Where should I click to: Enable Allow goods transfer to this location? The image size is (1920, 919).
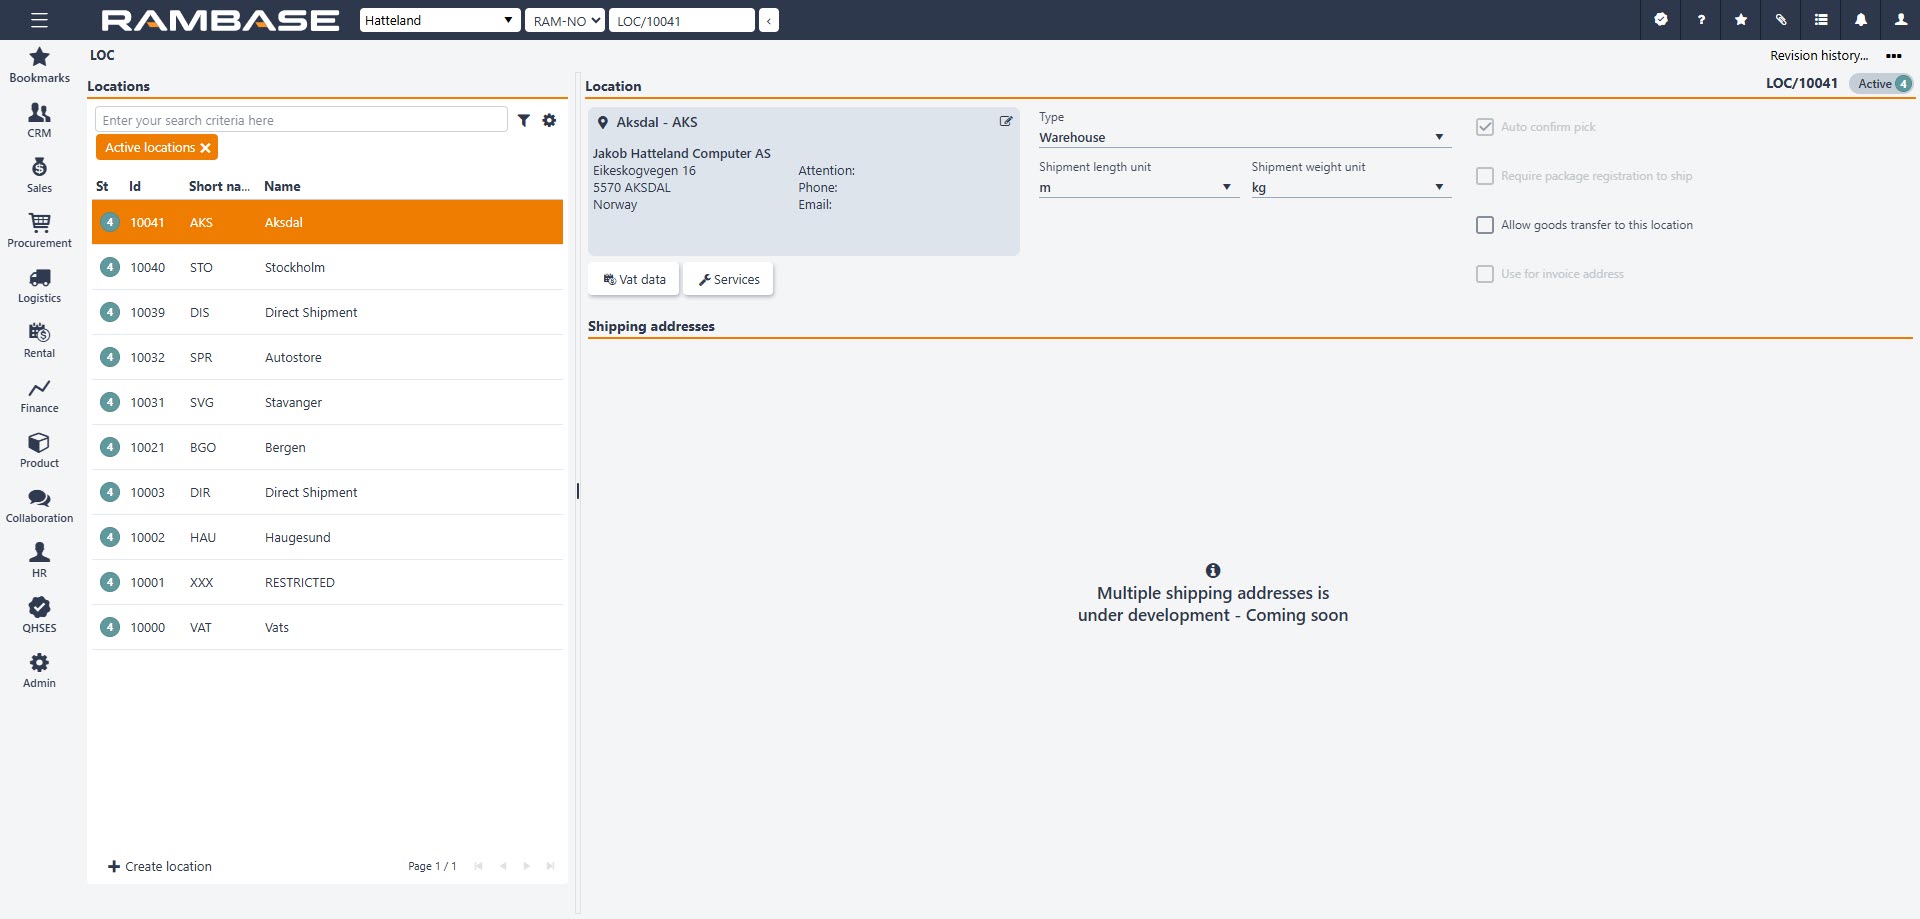(1485, 225)
